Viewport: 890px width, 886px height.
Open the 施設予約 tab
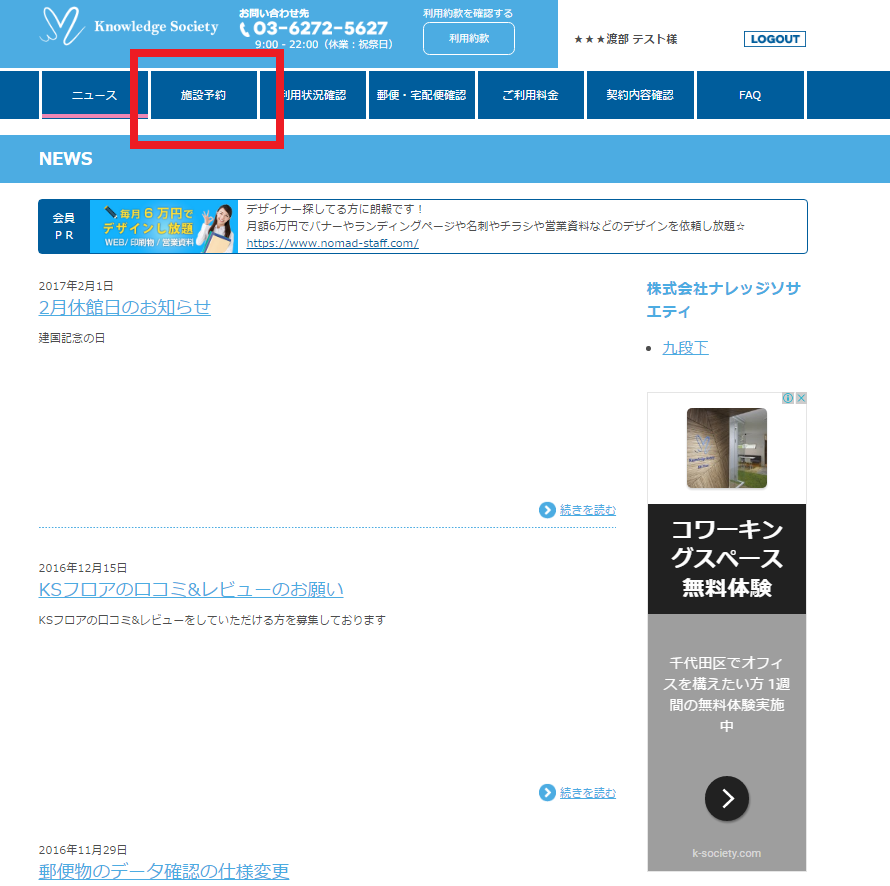(x=204, y=96)
